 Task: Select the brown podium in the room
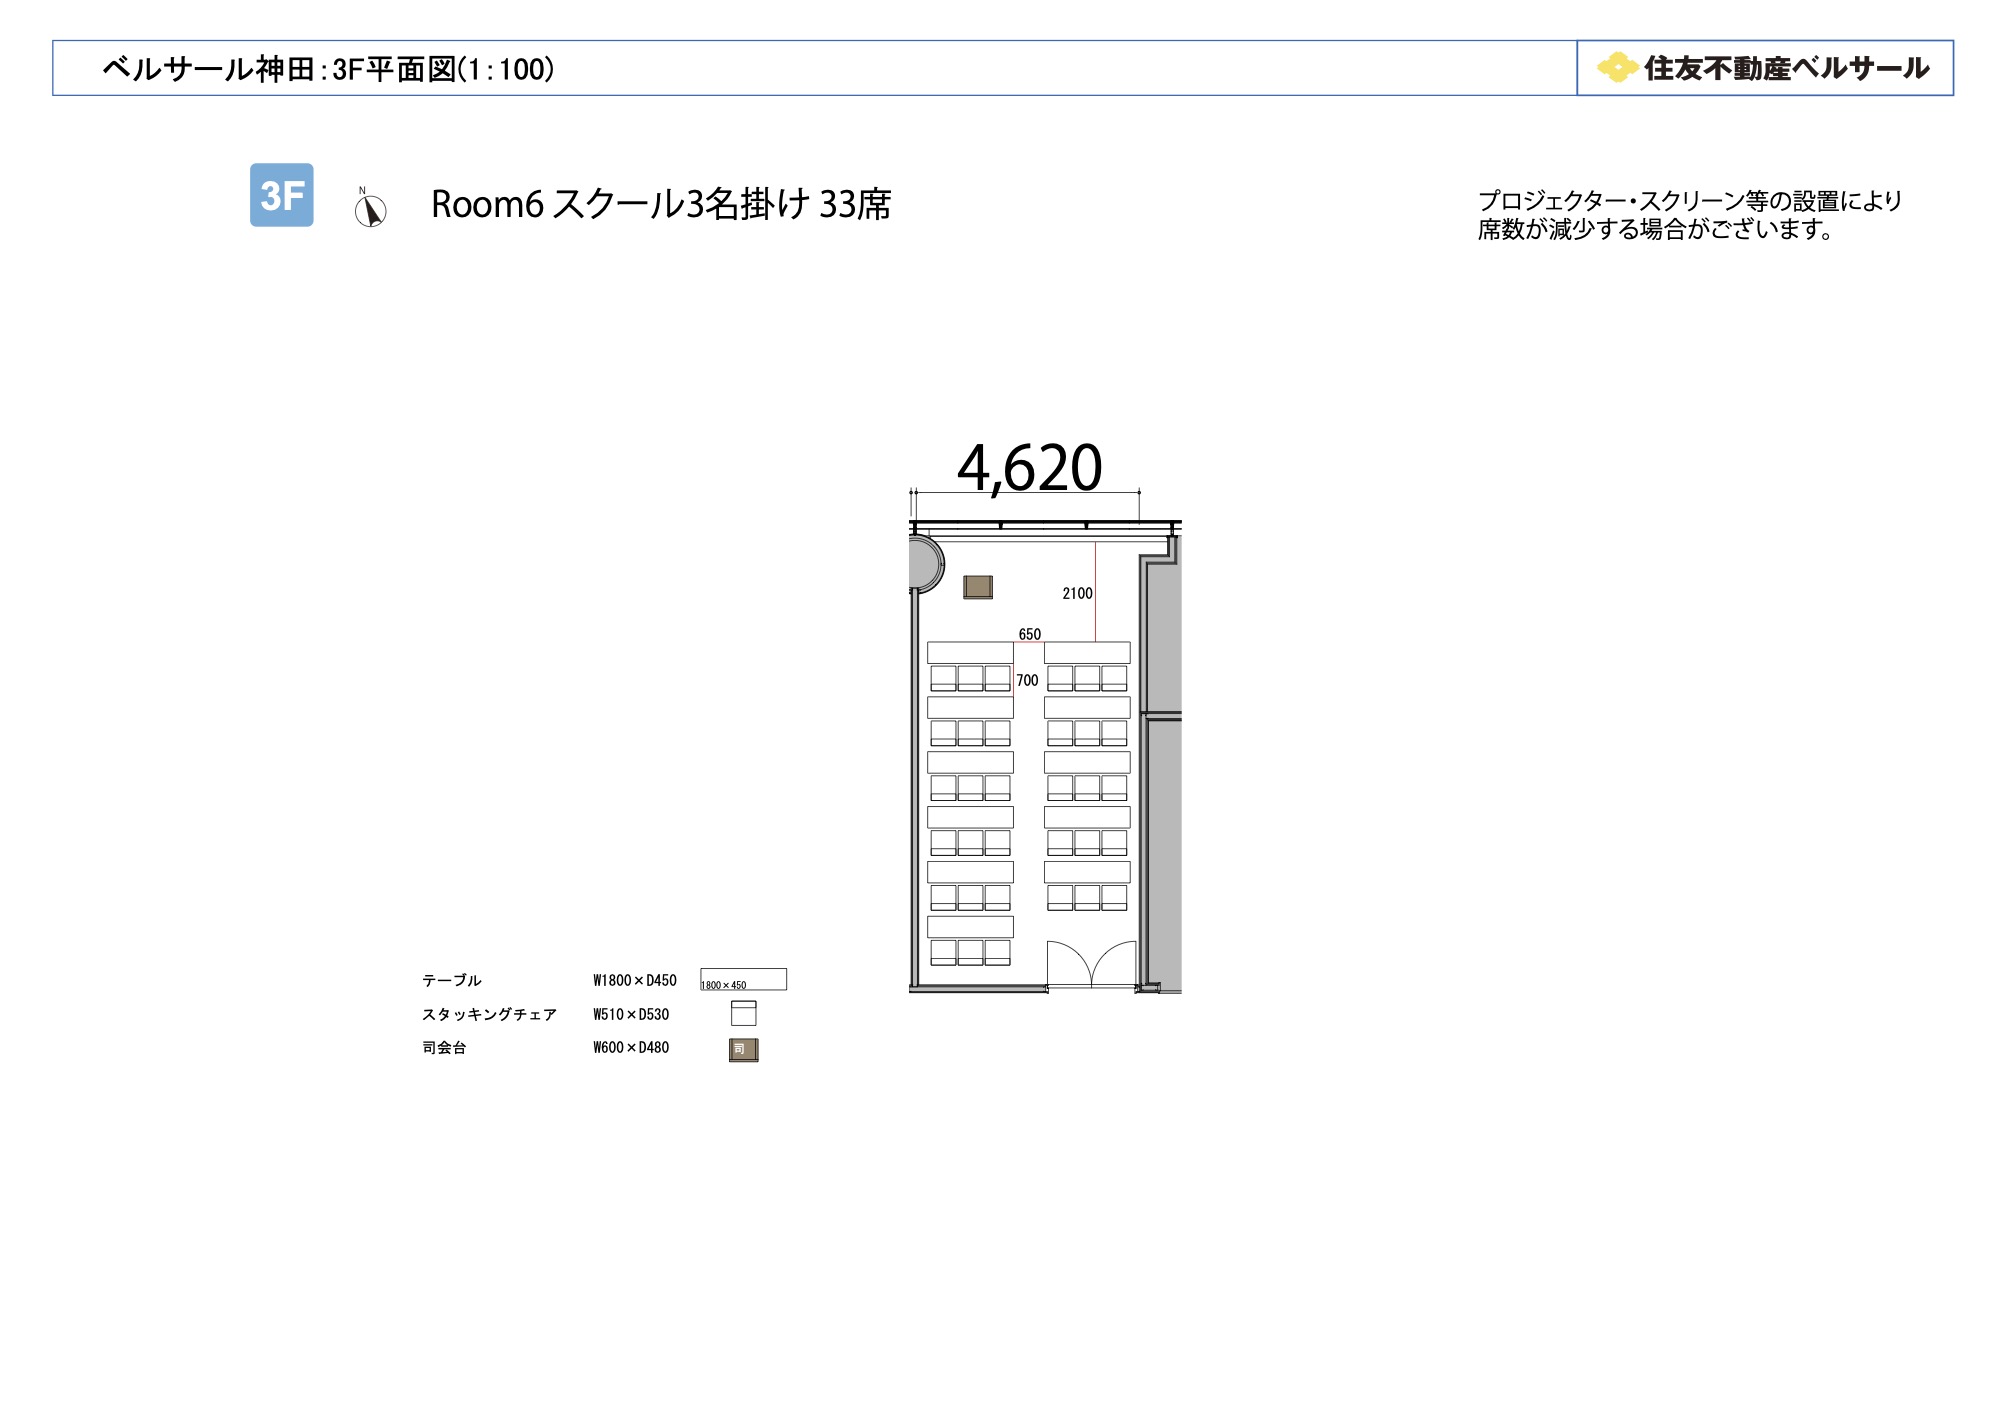coord(978,587)
